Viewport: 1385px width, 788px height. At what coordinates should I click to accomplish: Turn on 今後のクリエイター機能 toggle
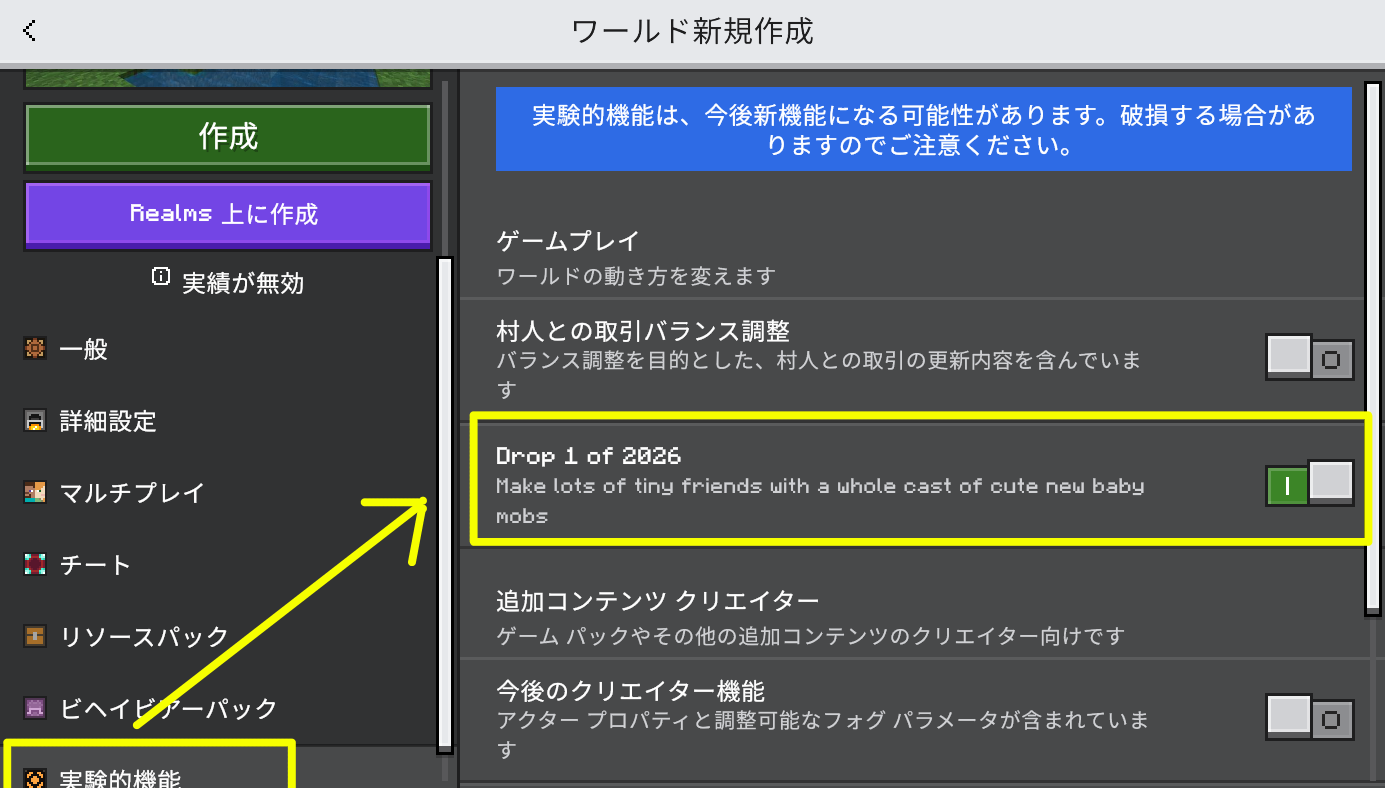[1309, 718]
